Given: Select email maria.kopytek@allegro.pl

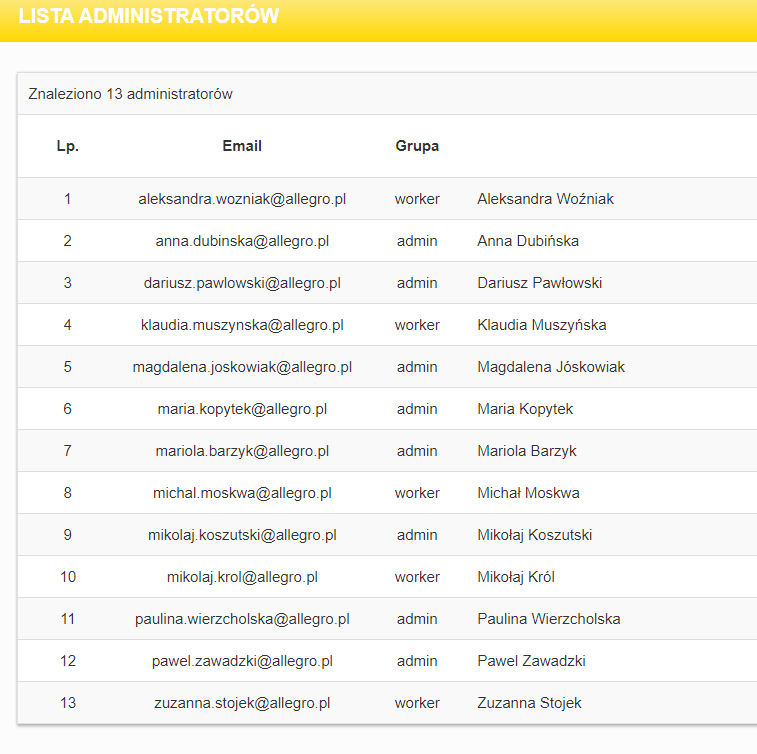Looking at the screenshot, I should pos(242,409).
